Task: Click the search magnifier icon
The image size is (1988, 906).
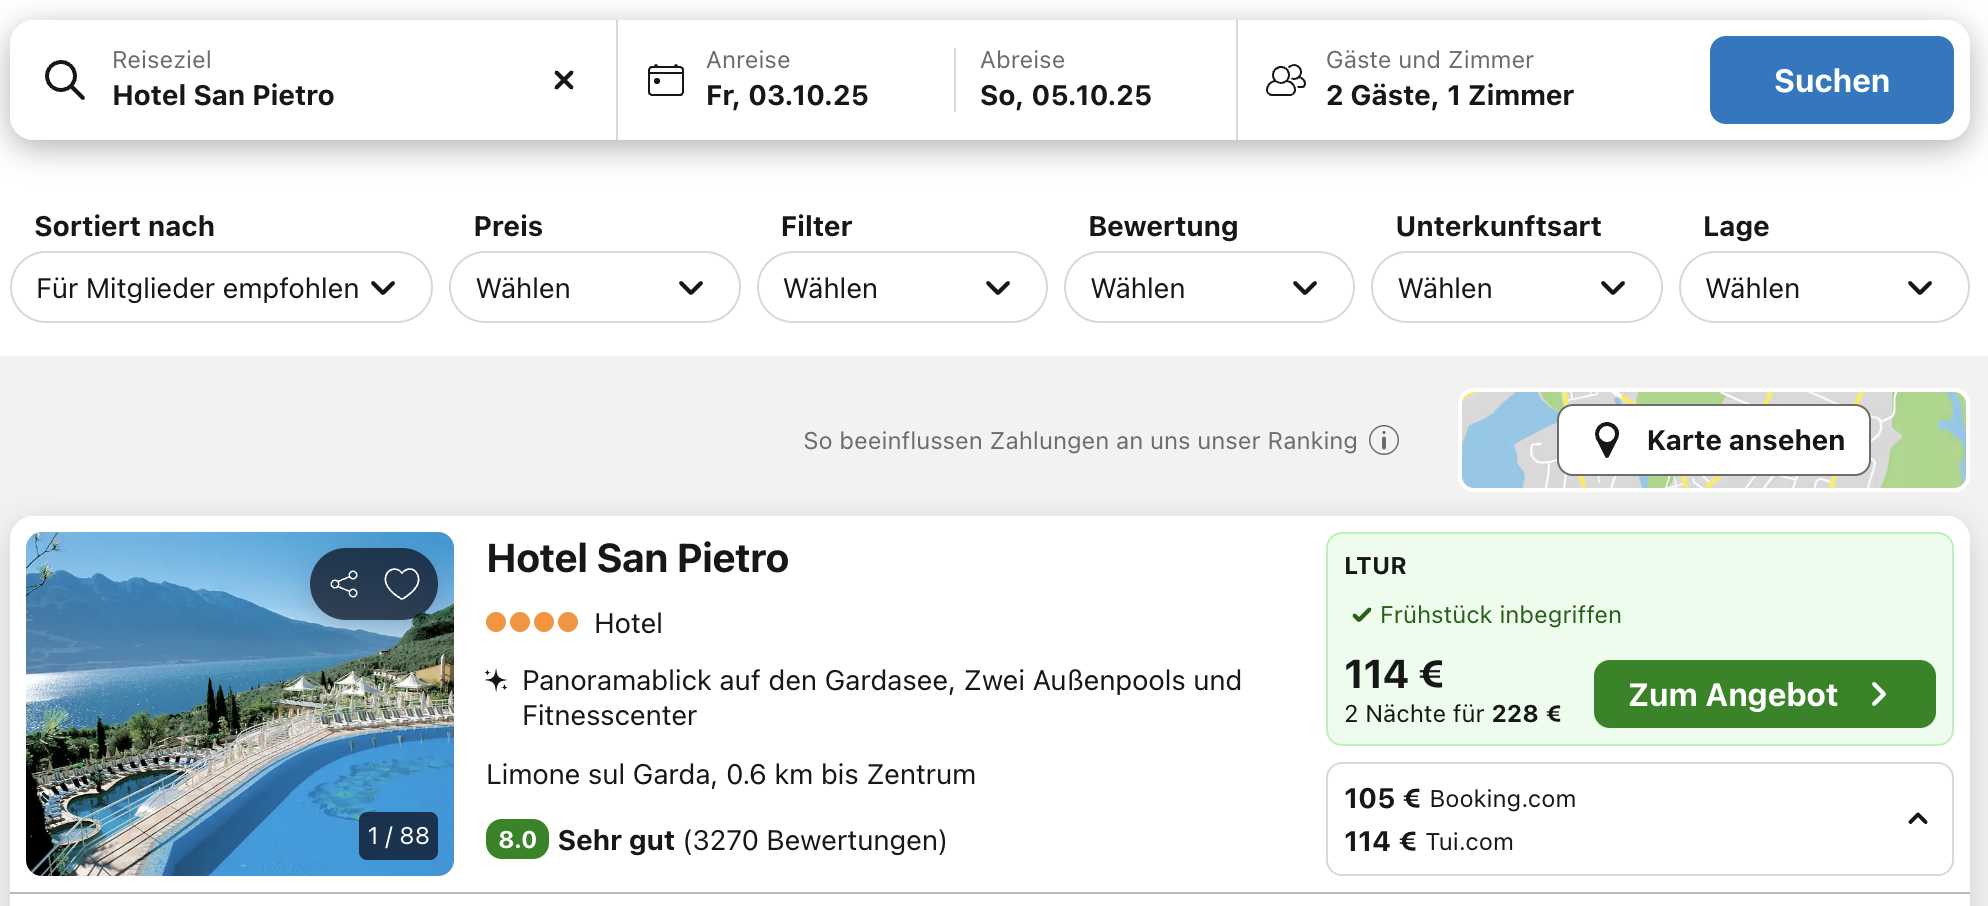Action: pos(65,80)
